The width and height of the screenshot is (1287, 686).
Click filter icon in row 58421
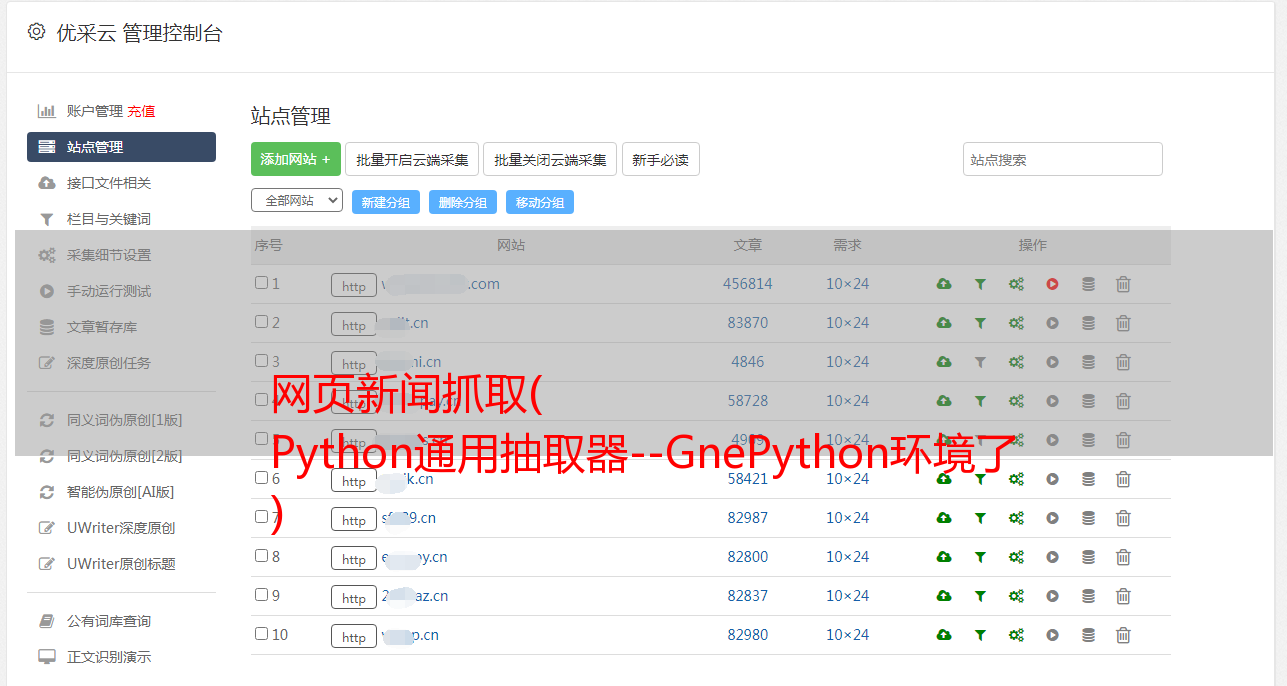pyautogui.click(x=980, y=479)
